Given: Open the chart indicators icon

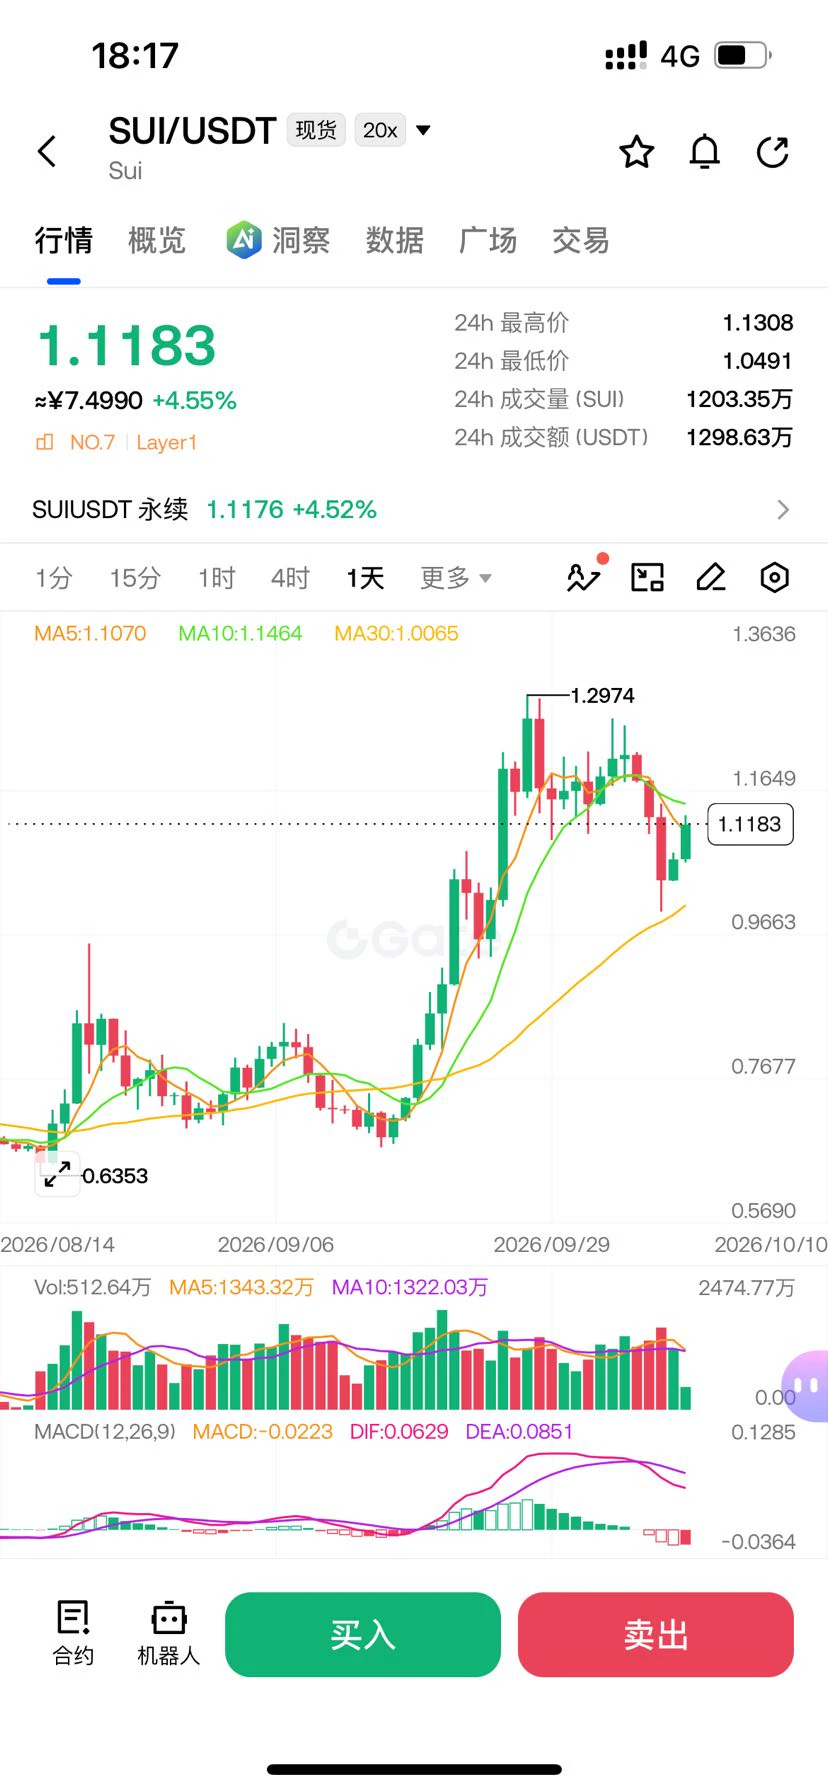Looking at the screenshot, I should click(585, 575).
